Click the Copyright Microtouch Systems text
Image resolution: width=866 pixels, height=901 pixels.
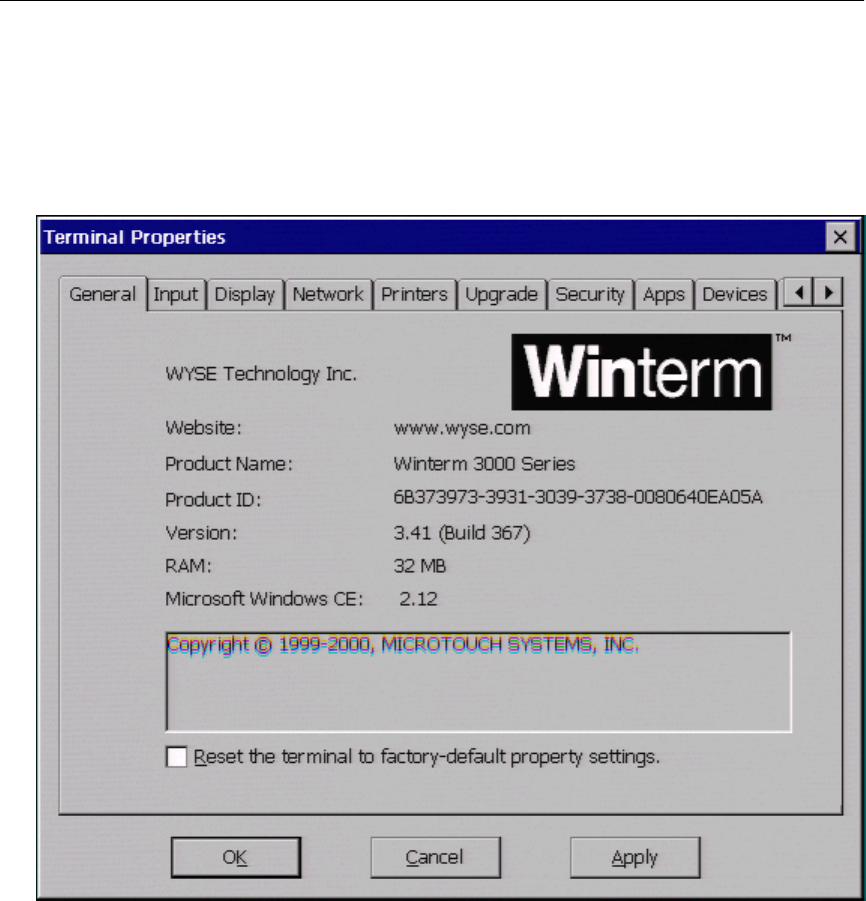point(402,645)
